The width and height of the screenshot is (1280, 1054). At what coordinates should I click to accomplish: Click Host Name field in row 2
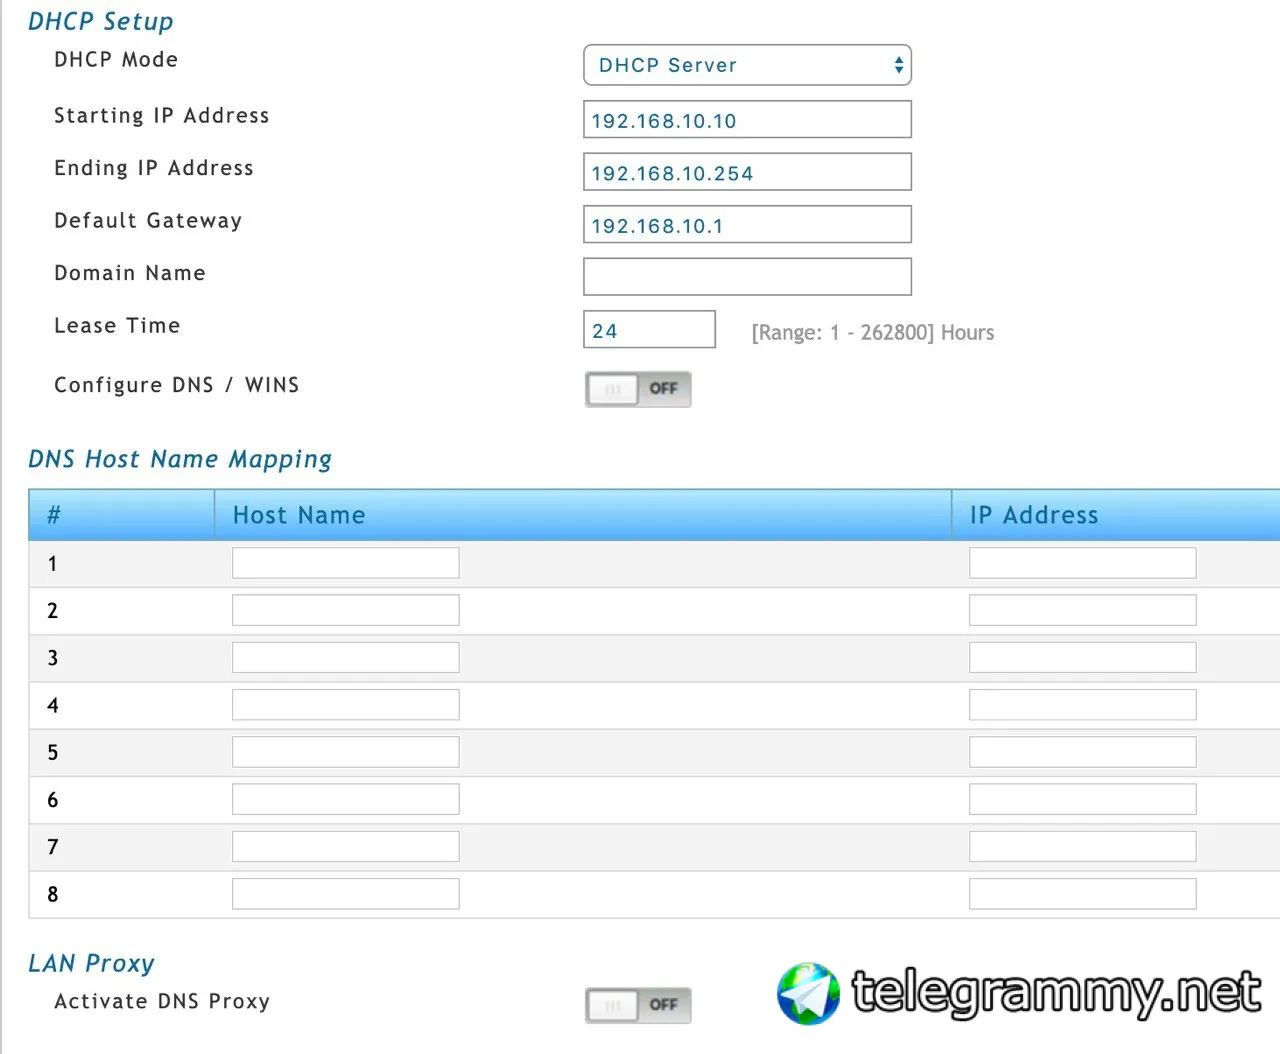(x=346, y=610)
